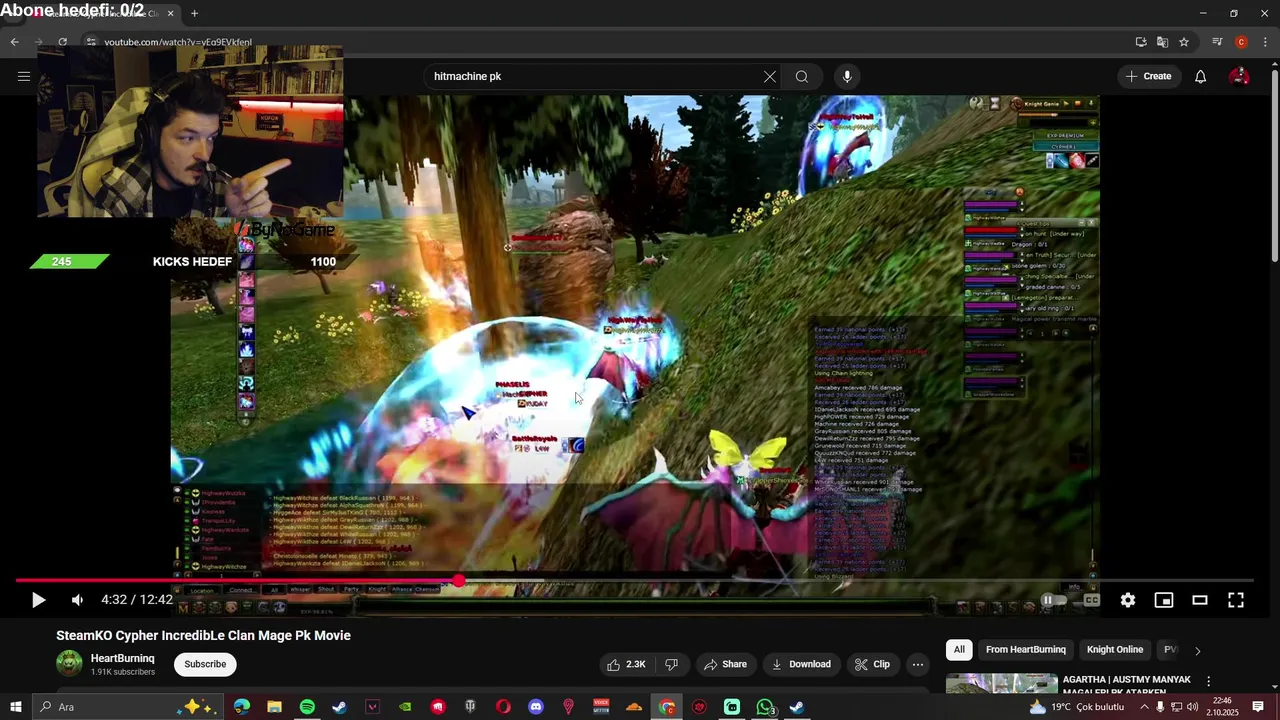Screen dimensions: 1280x720
Task: Select the All filter chip
Action: coord(959,650)
